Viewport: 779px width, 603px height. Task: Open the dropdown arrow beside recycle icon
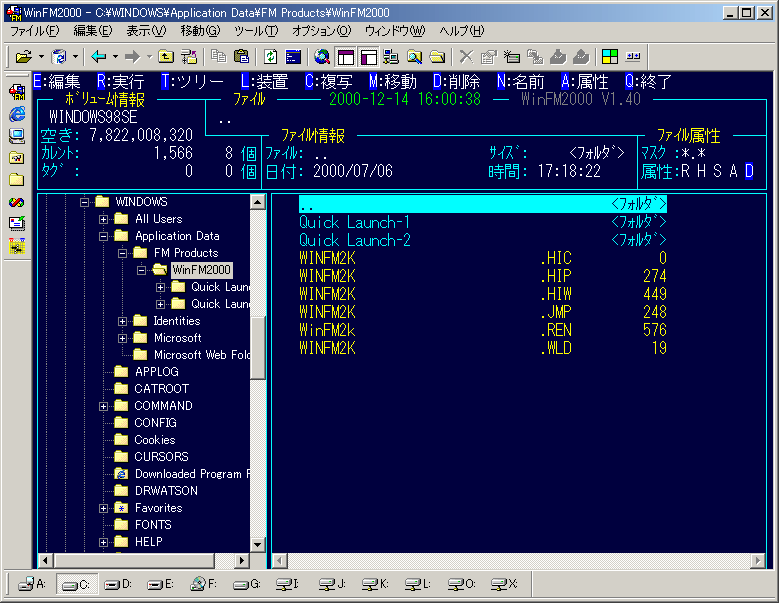[75, 57]
